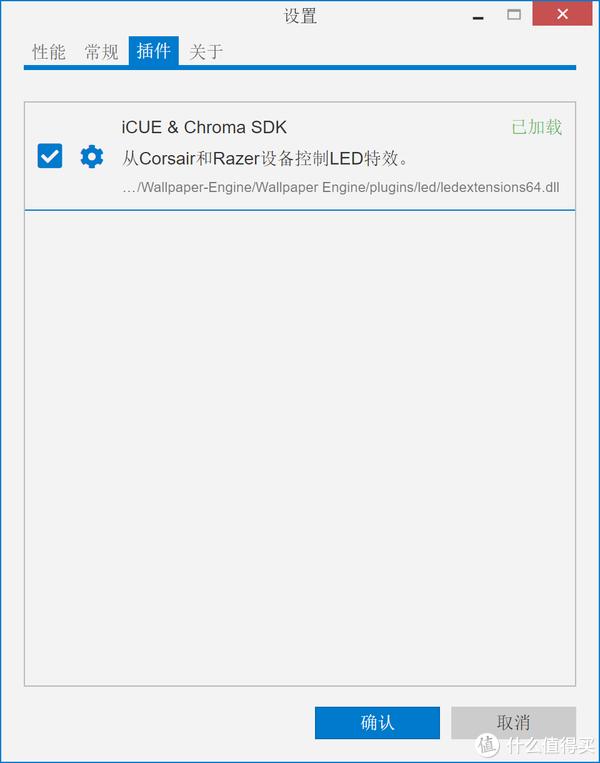Click the empty plugin list area
The image size is (600, 763).
[x=300, y=448]
